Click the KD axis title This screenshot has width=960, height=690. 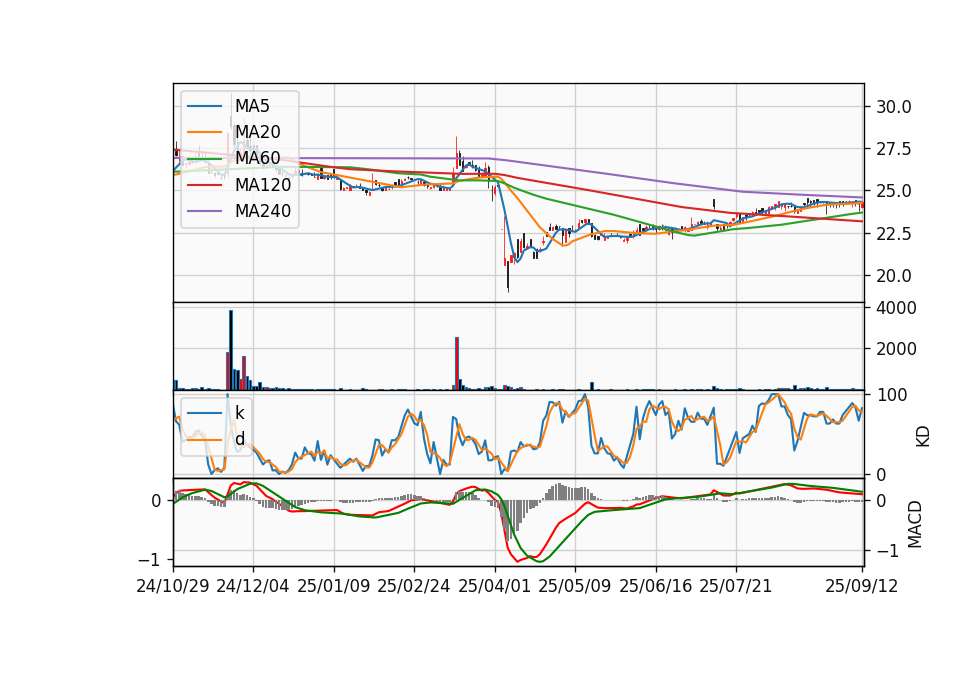tap(922, 437)
